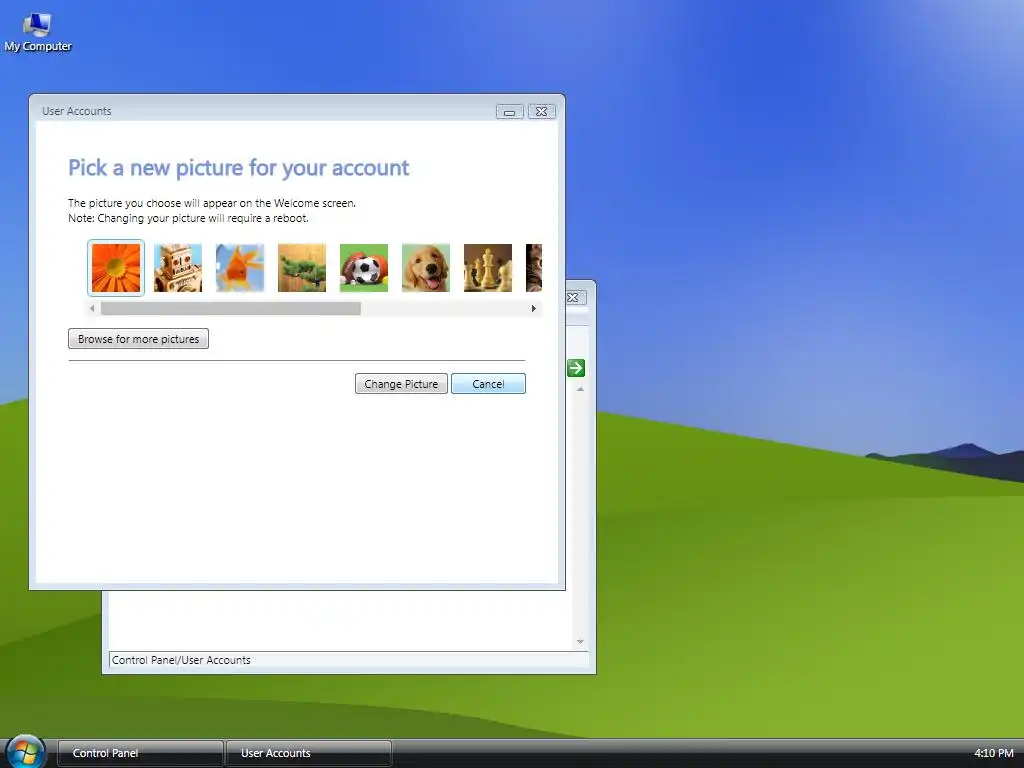Close the User Accounts dialog
The width and height of the screenshot is (1024, 768).
pos(541,112)
